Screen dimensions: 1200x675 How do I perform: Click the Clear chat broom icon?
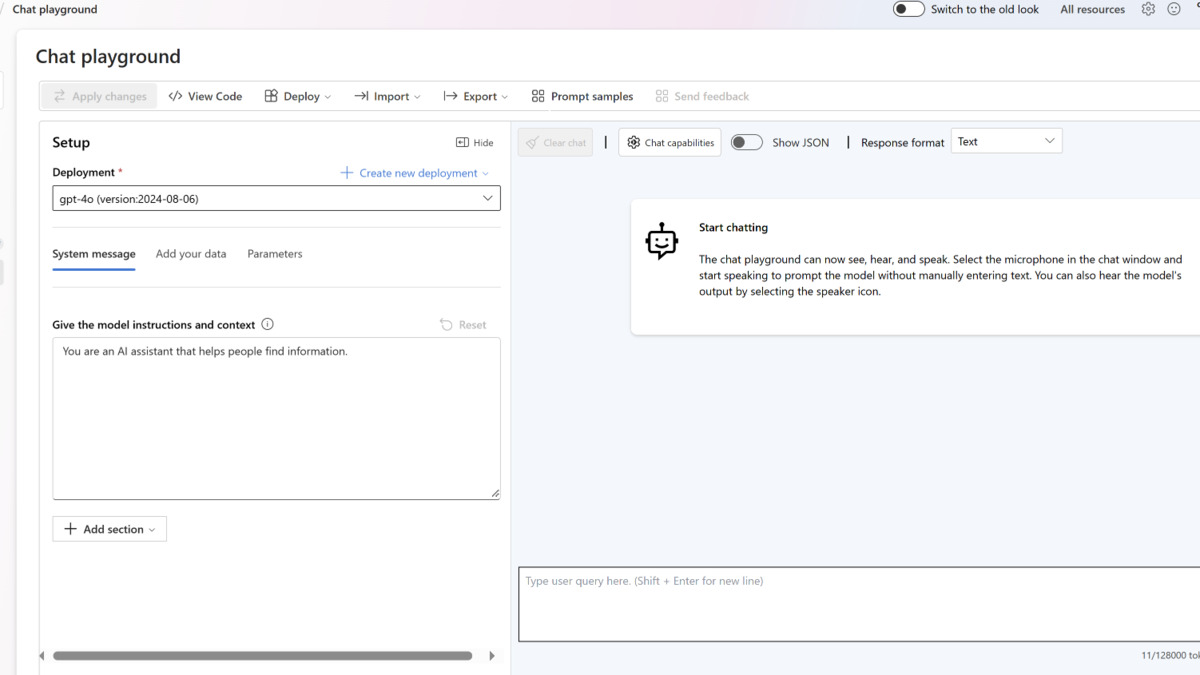531,142
